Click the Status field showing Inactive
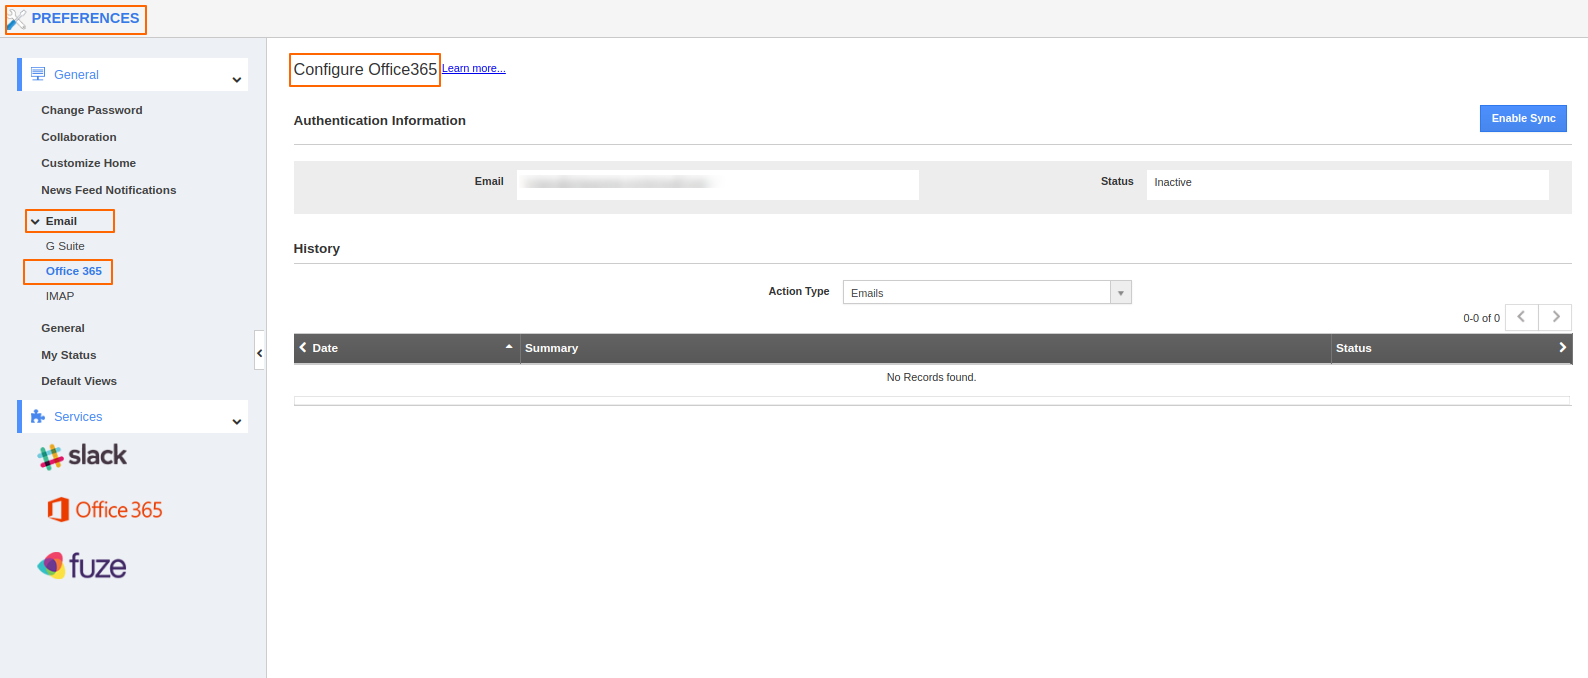The height and width of the screenshot is (678, 1588). (1348, 184)
